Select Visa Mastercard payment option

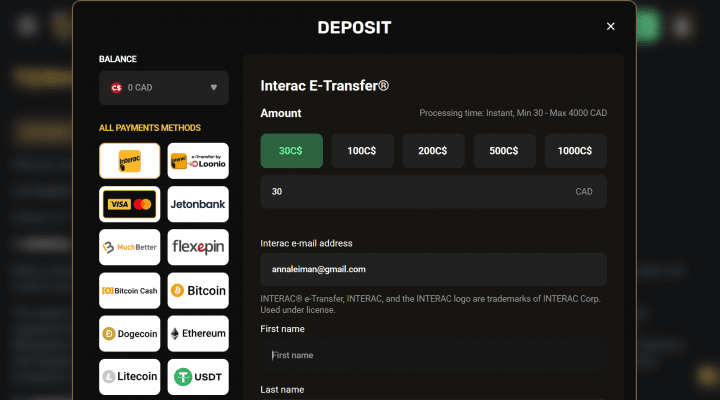129,204
